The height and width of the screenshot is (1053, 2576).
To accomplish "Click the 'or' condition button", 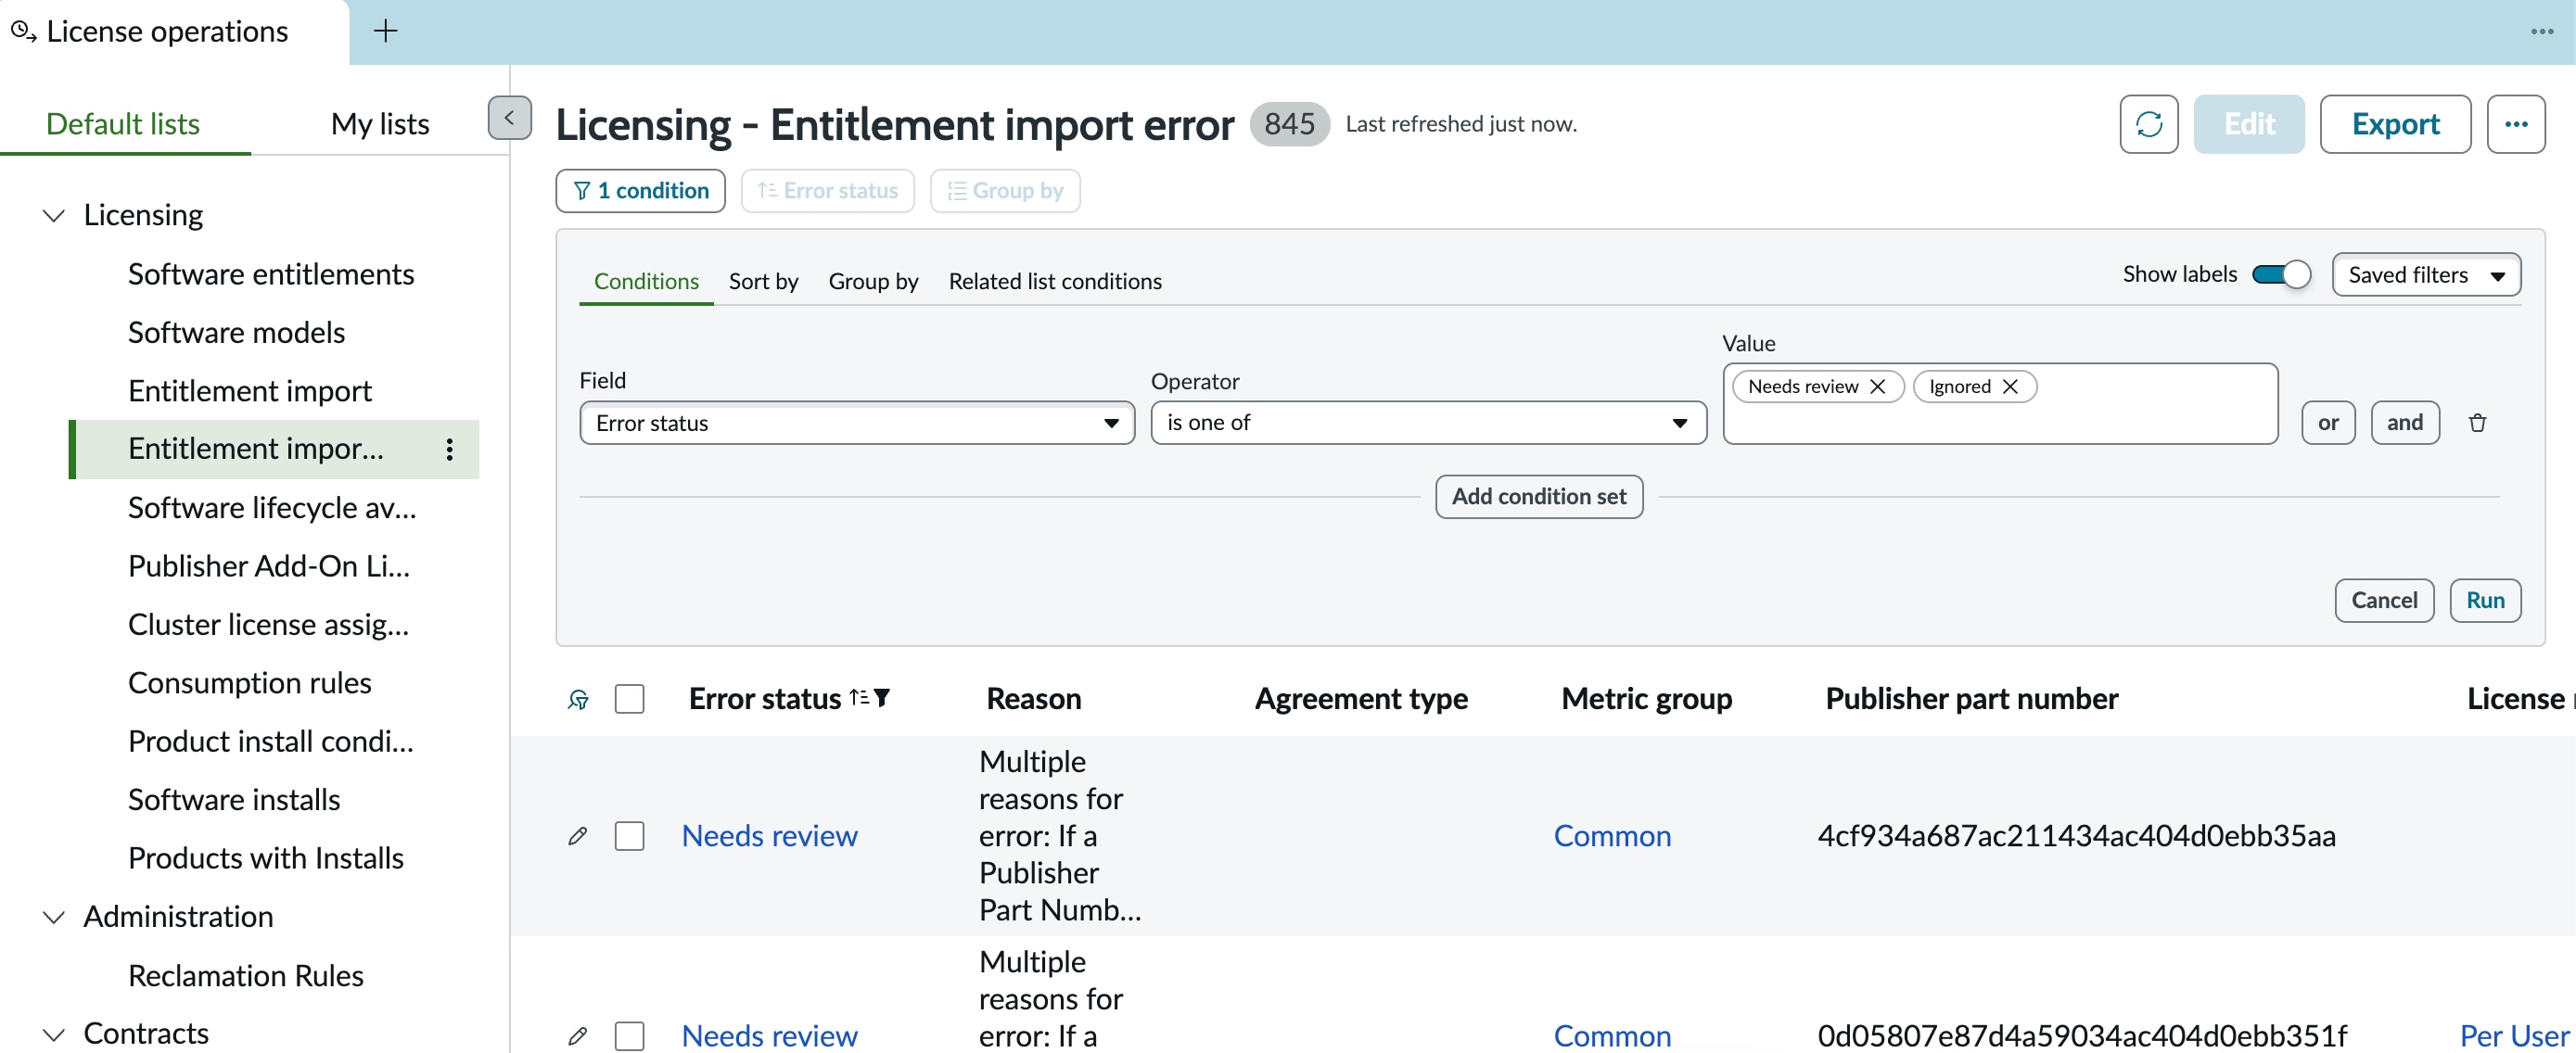I will pos(2328,423).
